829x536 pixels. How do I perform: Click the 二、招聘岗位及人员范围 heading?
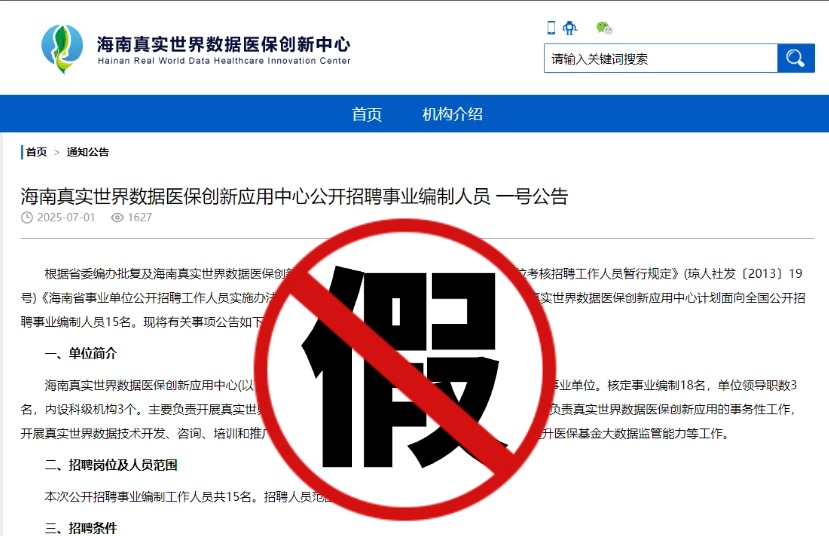[x=111, y=465]
